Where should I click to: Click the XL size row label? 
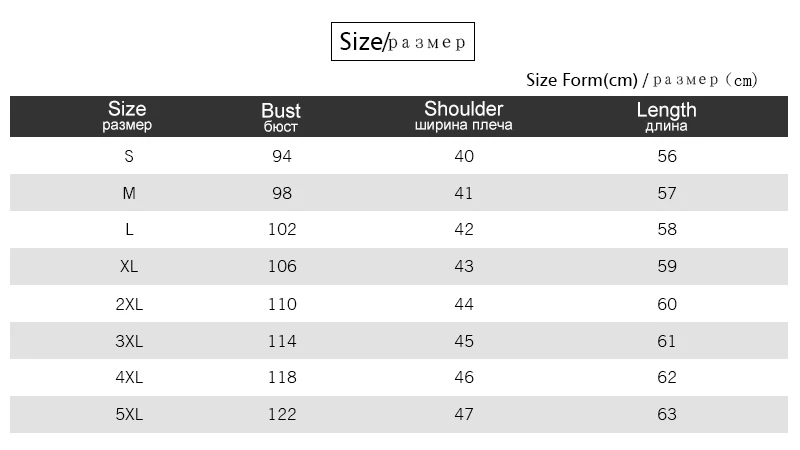[x=129, y=267]
